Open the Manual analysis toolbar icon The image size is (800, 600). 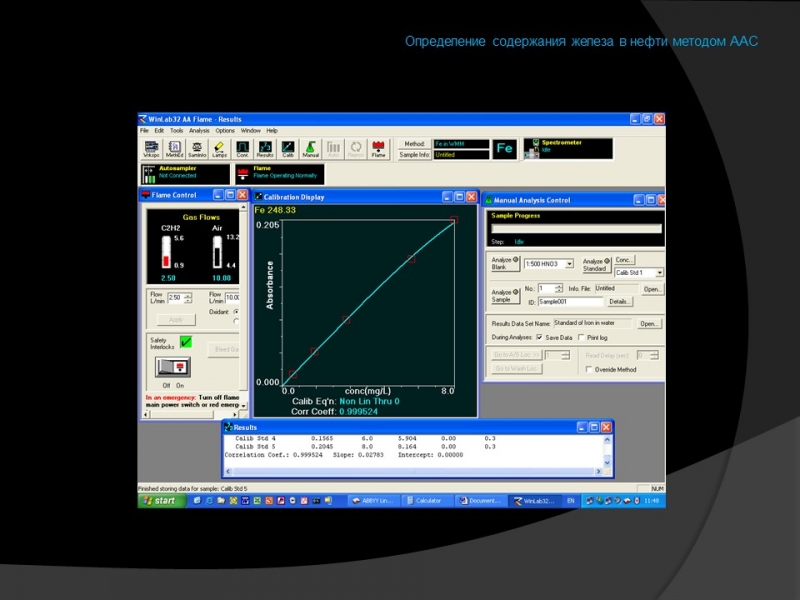pyautogui.click(x=310, y=149)
